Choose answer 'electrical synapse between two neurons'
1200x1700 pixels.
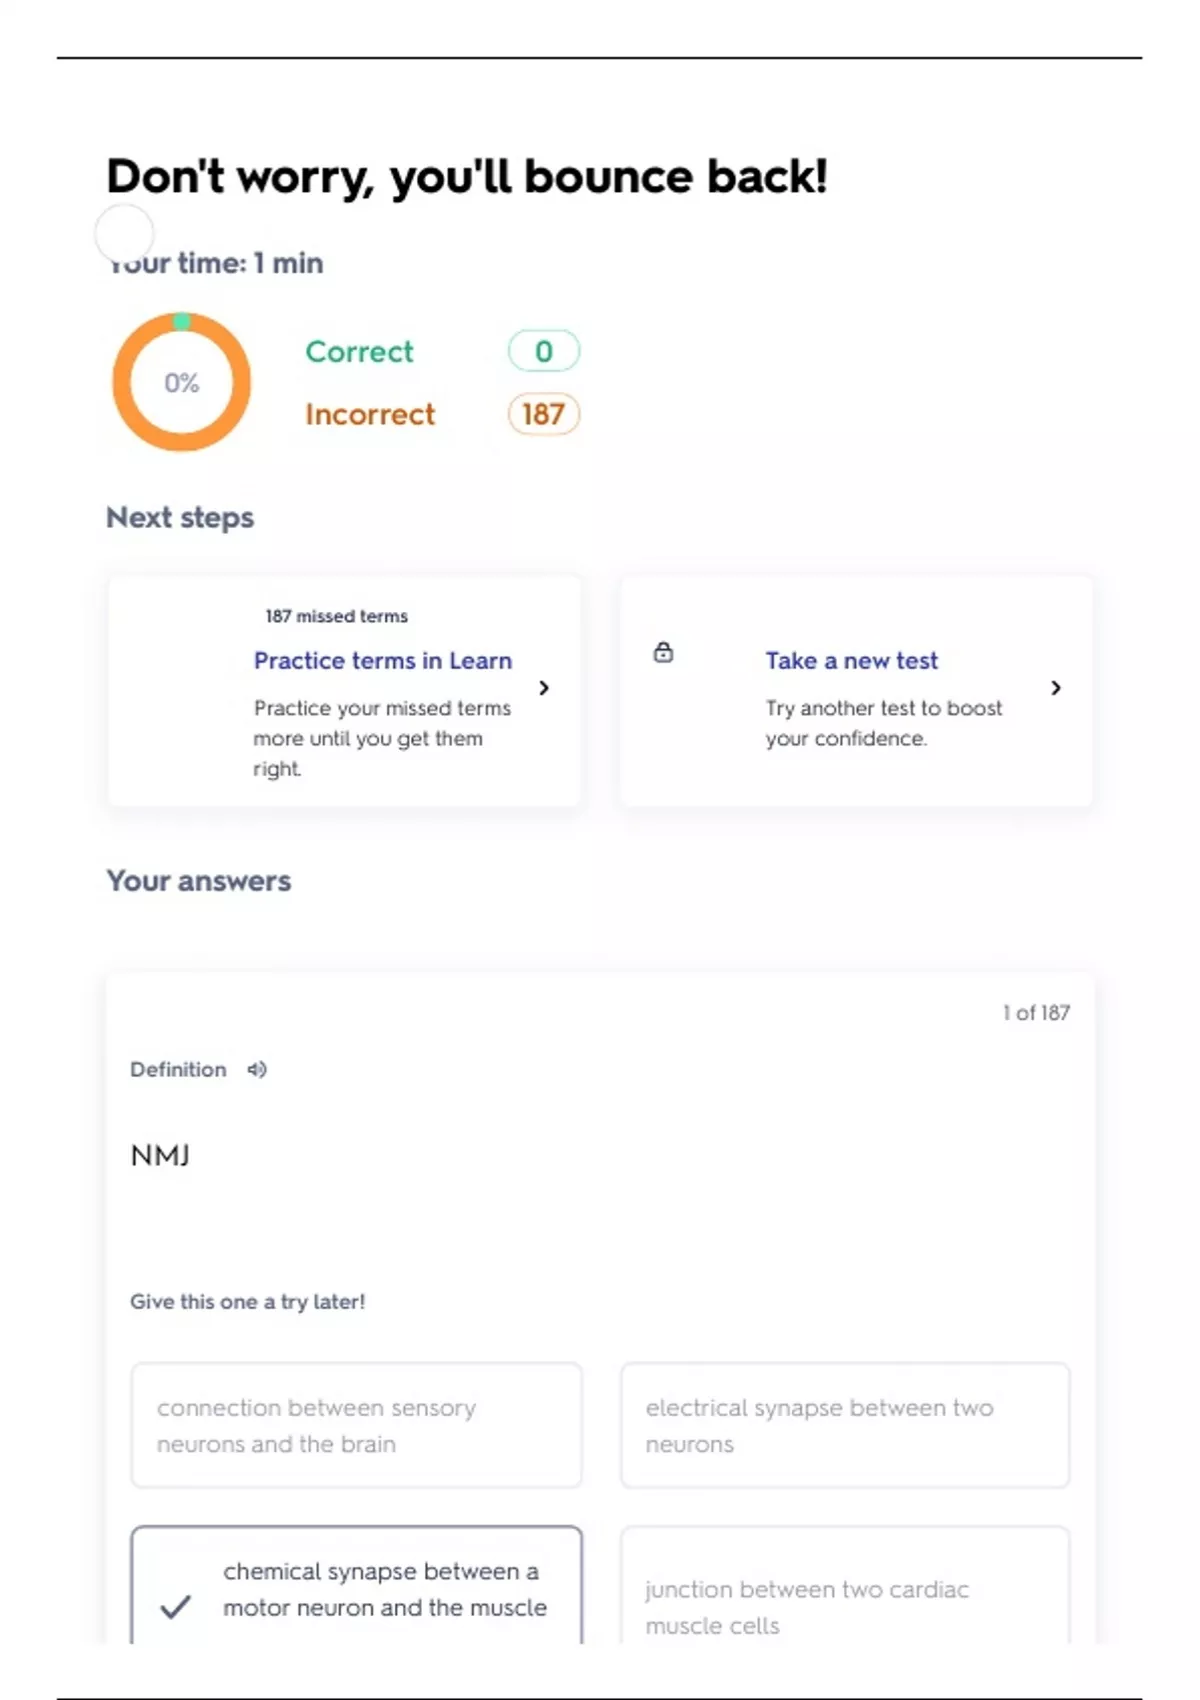[845, 1425]
